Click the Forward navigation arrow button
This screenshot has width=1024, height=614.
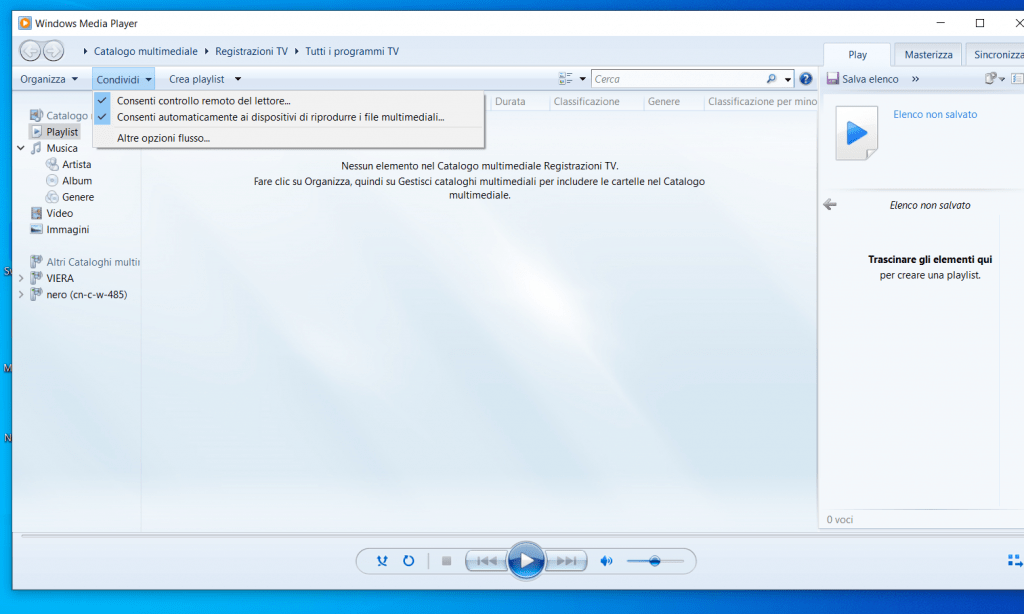tap(54, 50)
